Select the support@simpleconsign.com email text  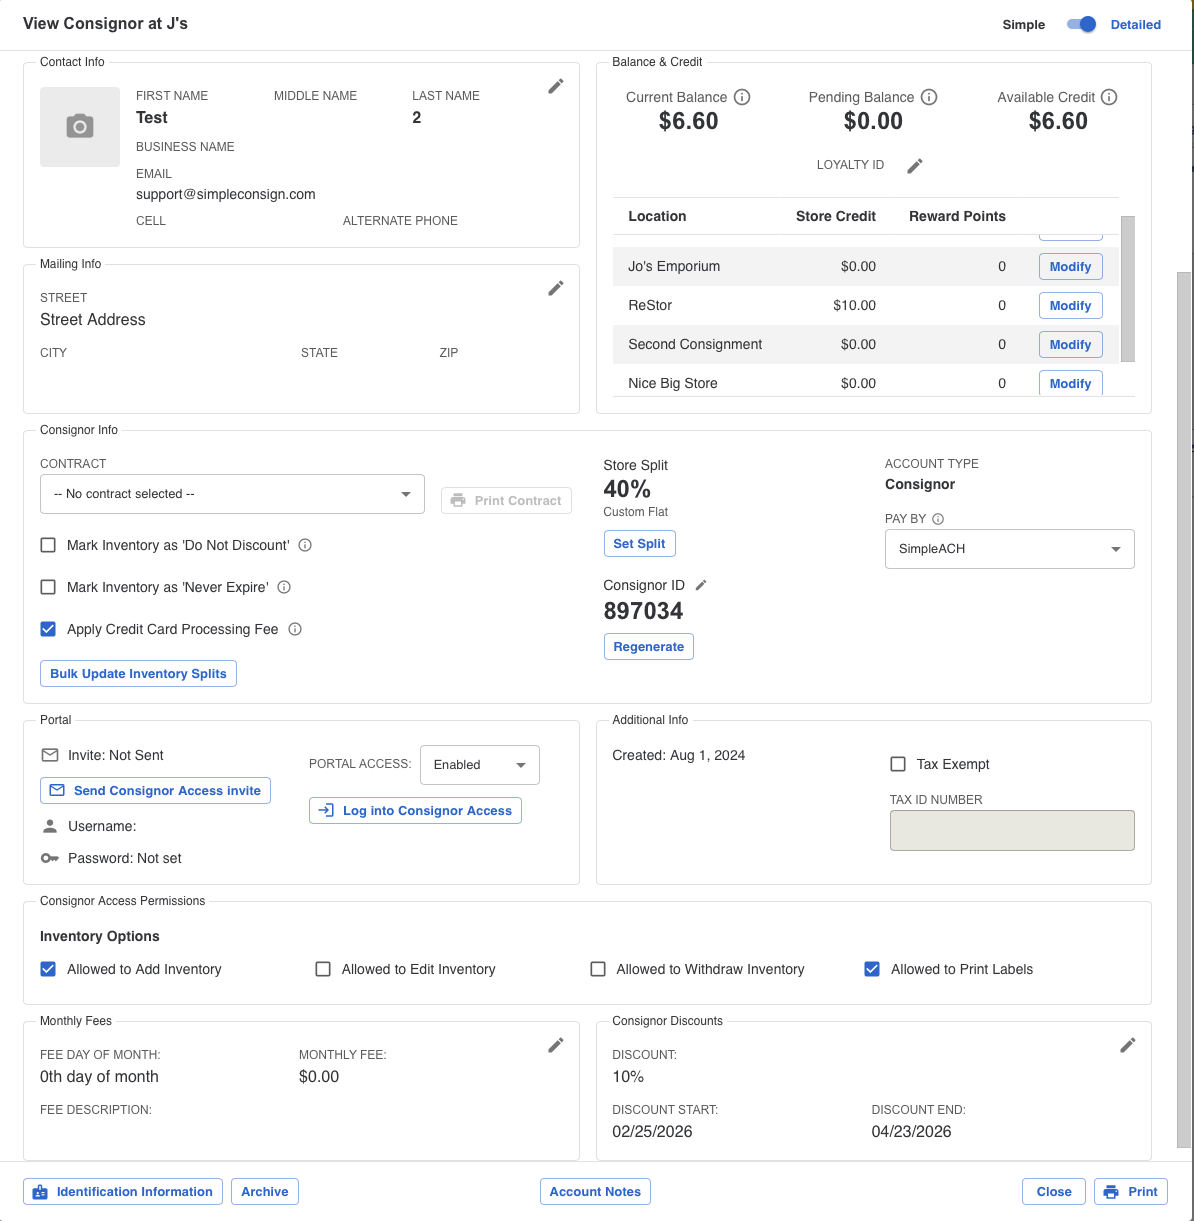click(x=226, y=194)
